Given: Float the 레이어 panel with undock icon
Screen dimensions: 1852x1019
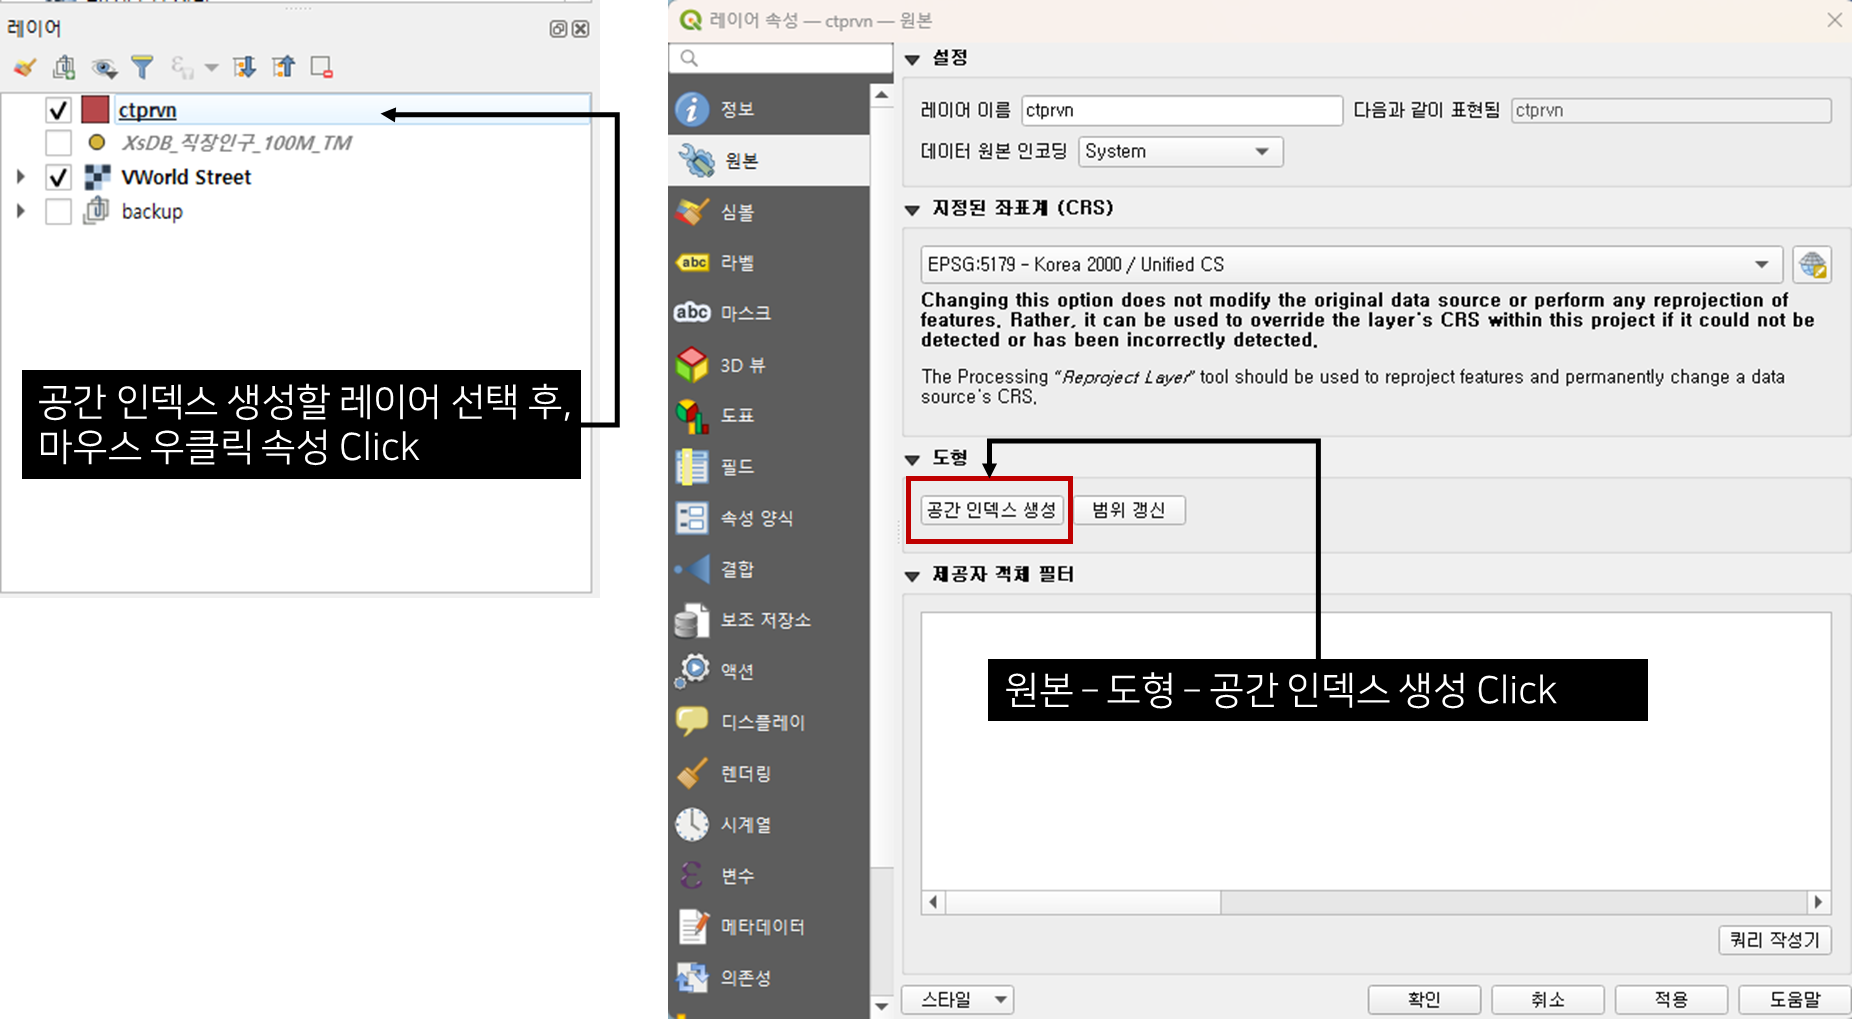Looking at the screenshot, I should [558, 29].
